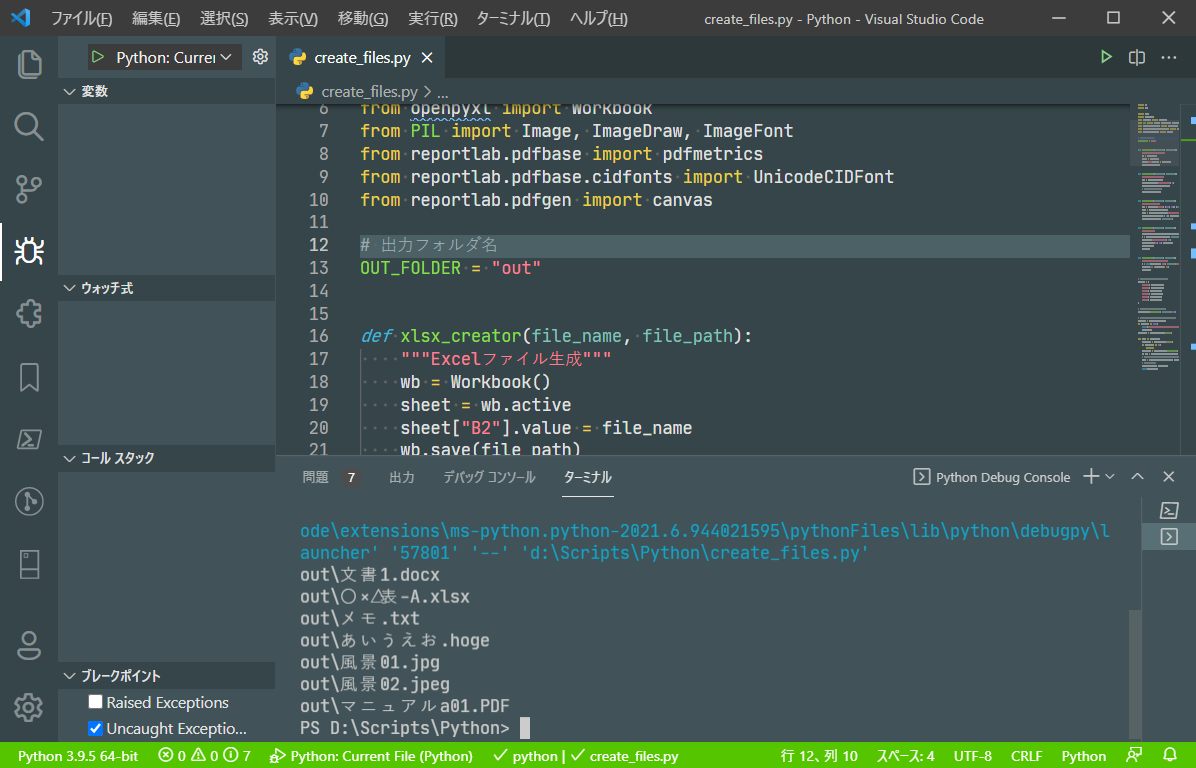The width and height of the screenshot is (1196, 768).
Task: Start debugging with green play arrow
Action: pos(98,57)
